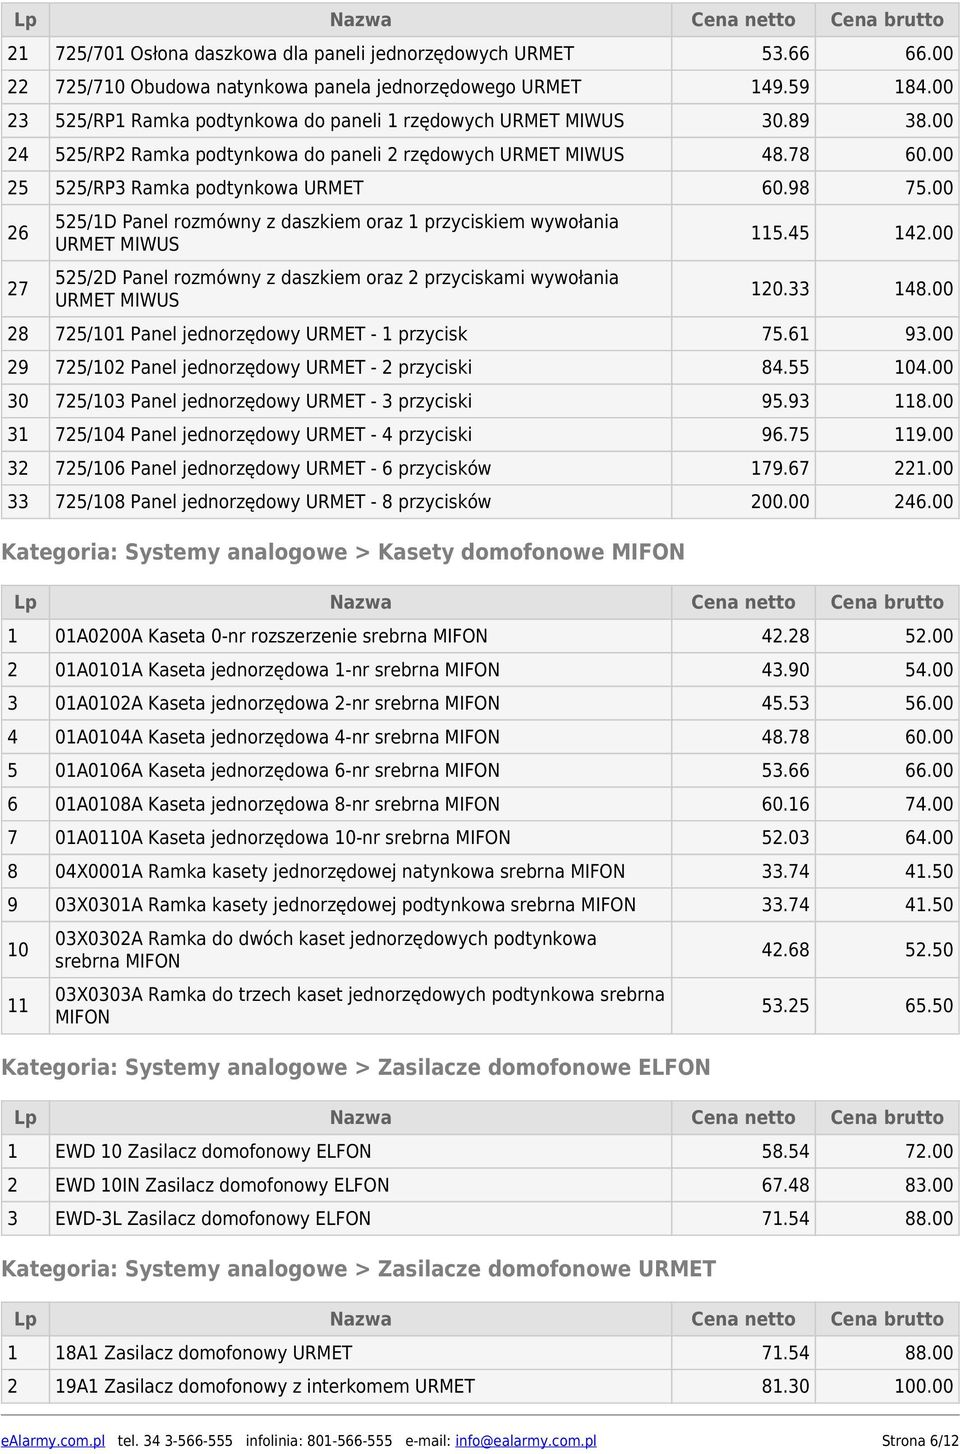Screen dimensions: 960x1454
Task: Select the 525/1D Panel rozmówny row name
Action: point(336,232)
